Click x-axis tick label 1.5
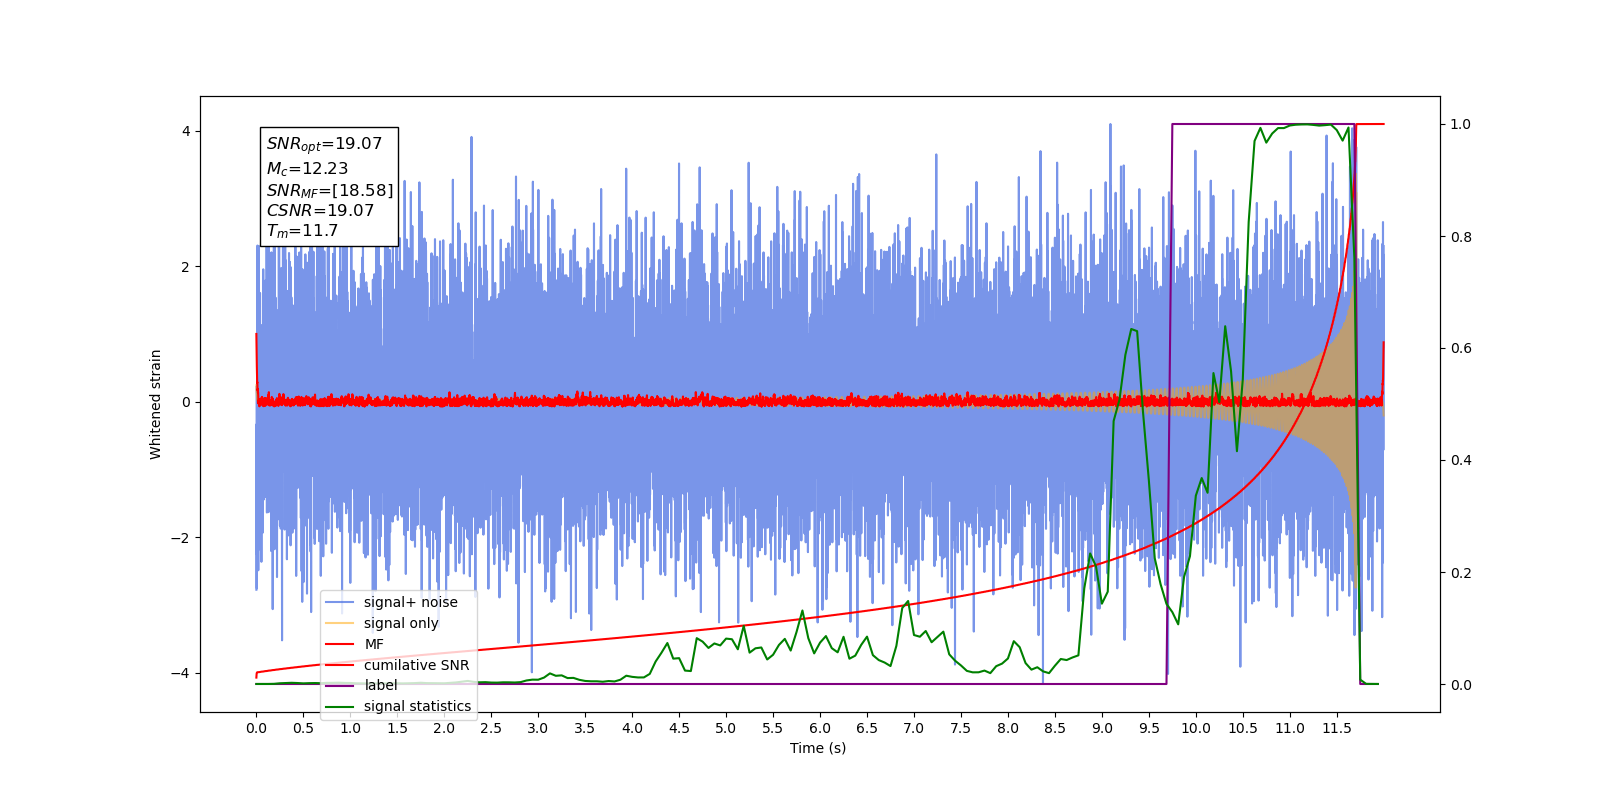 point(397,728)
